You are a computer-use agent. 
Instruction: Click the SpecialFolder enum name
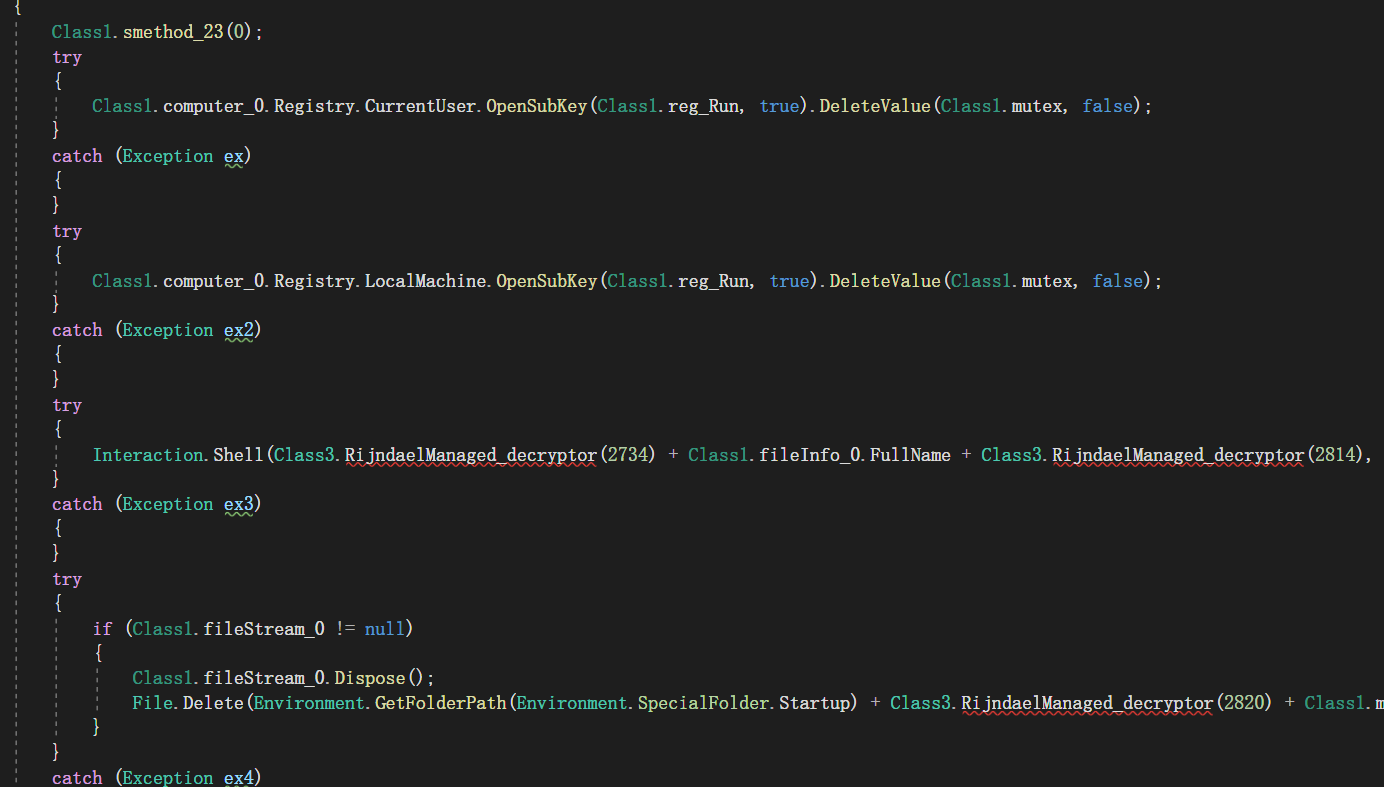point(703,703)
